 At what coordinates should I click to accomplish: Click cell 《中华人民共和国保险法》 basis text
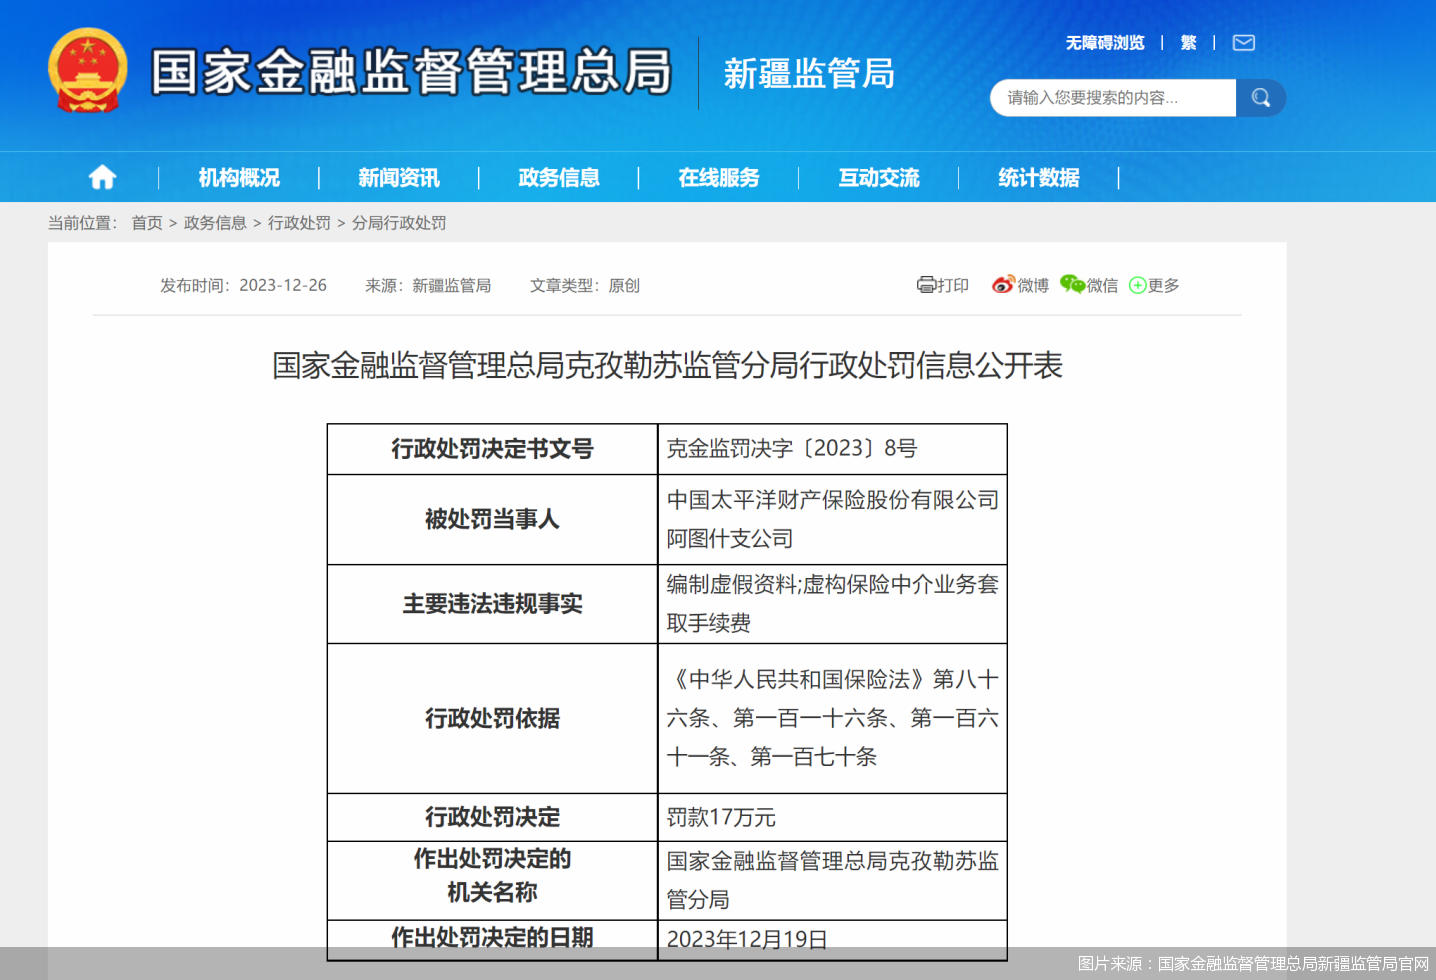coord(832,718)
